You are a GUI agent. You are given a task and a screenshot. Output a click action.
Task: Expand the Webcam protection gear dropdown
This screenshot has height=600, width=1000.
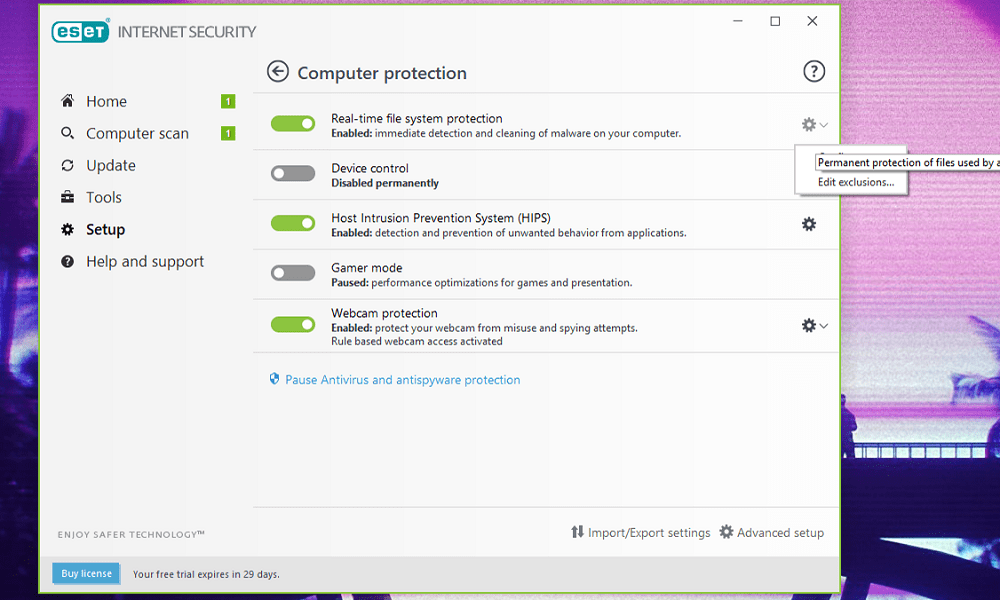(x=814, y=326)
